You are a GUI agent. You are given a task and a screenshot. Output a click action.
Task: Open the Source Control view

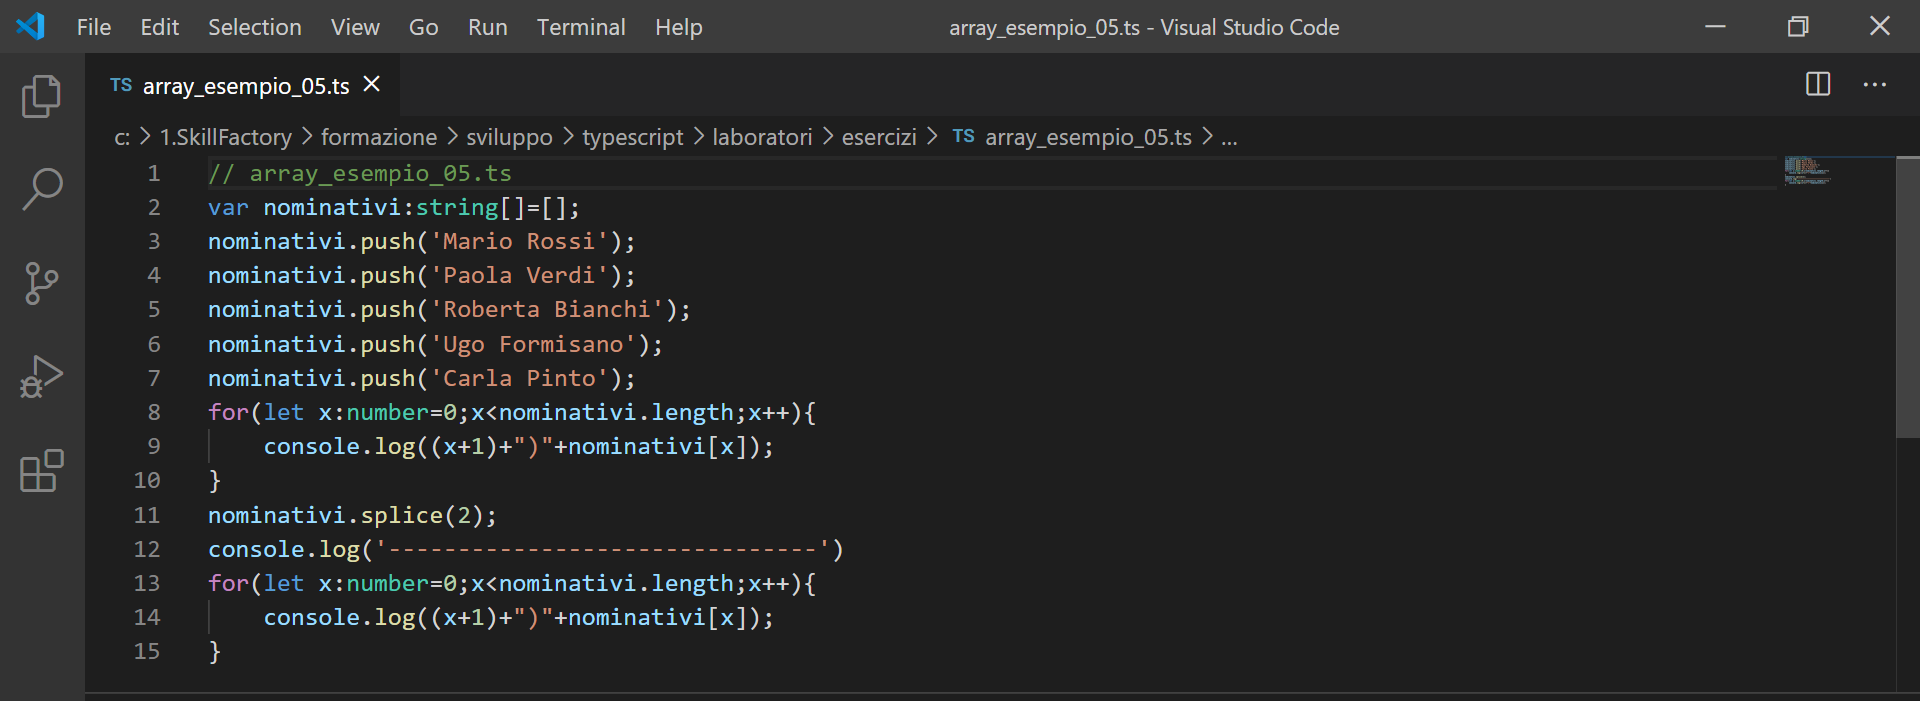(x=41, y=283)
